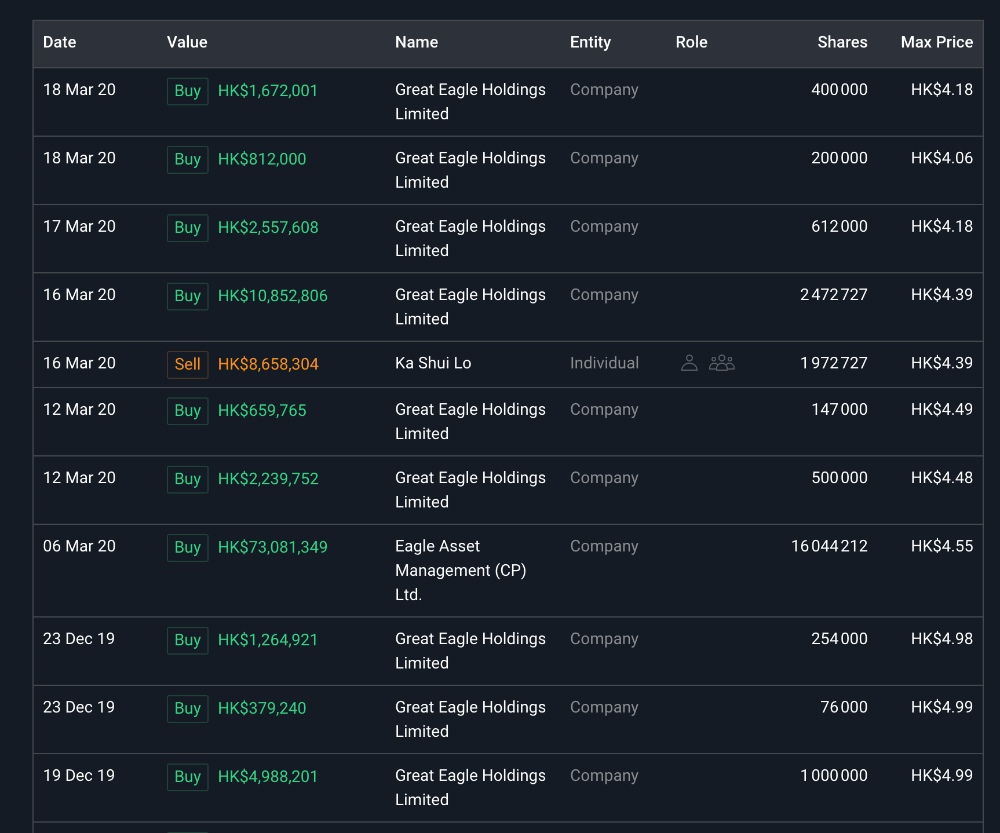
Task: Click the HK$812,000 transaction value
Action: 262,159
